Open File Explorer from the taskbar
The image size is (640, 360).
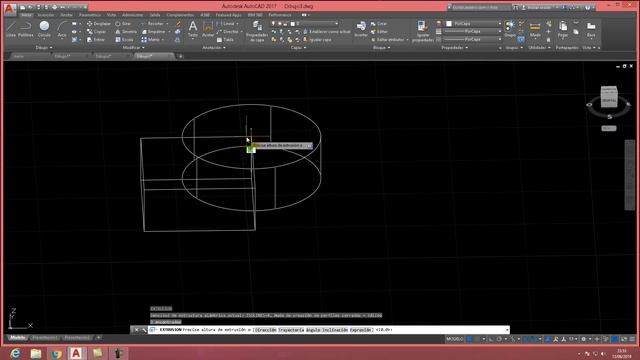click(x=36, y=353)
